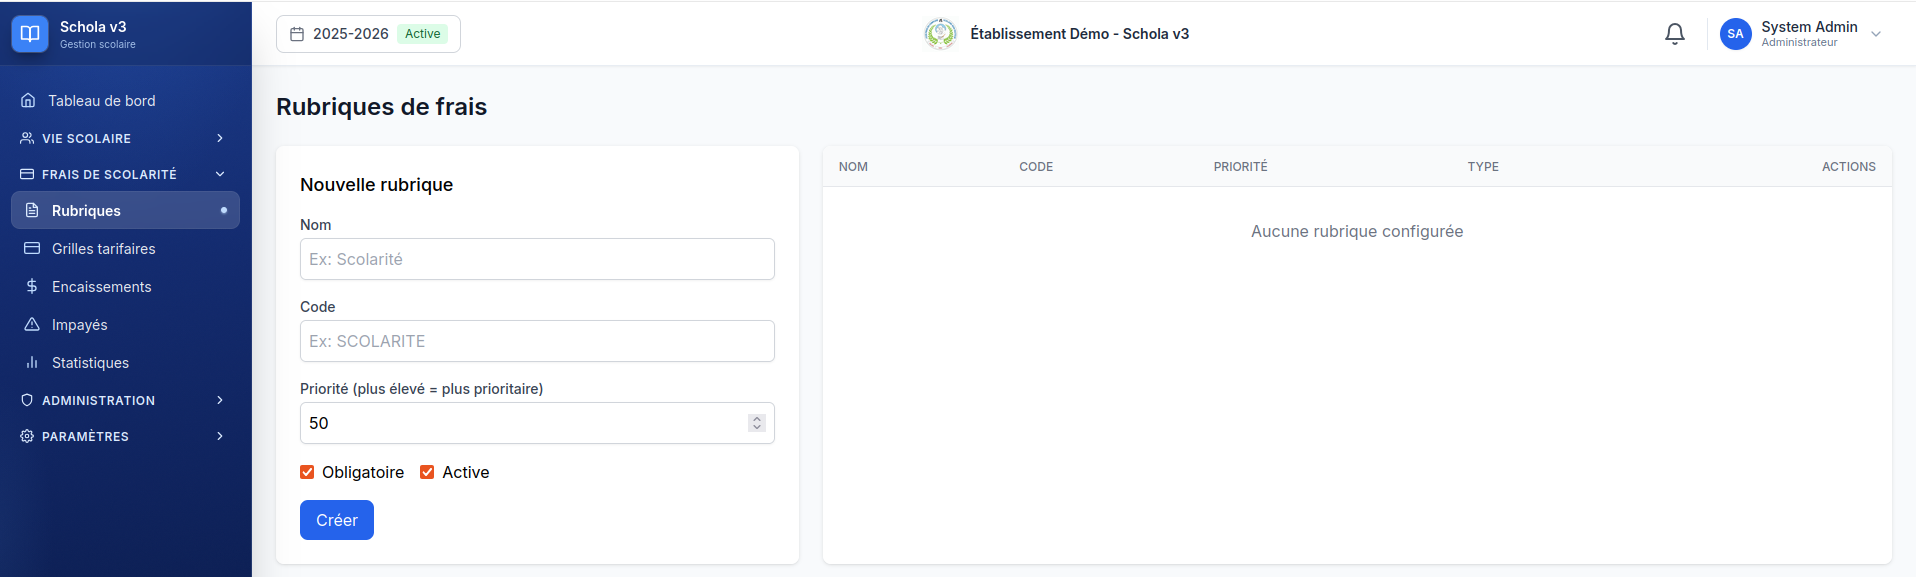Uncheck the Obligatoire checkbox
The image size is (1916, 577).
click(307, 472)
